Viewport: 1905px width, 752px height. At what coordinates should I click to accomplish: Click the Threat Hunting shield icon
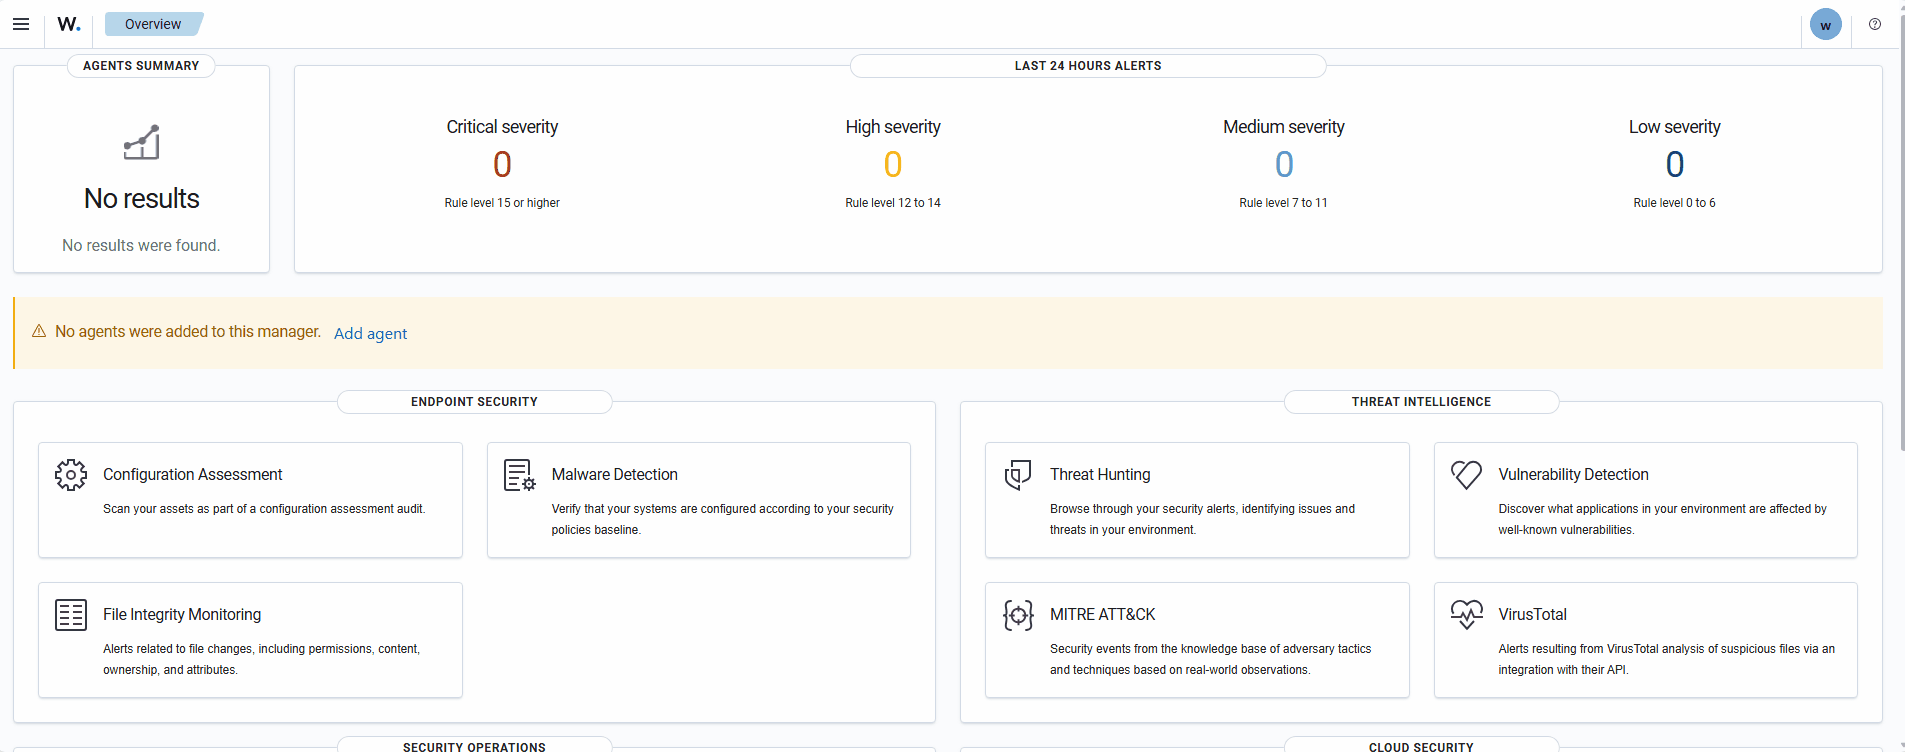pos(1018,475)
